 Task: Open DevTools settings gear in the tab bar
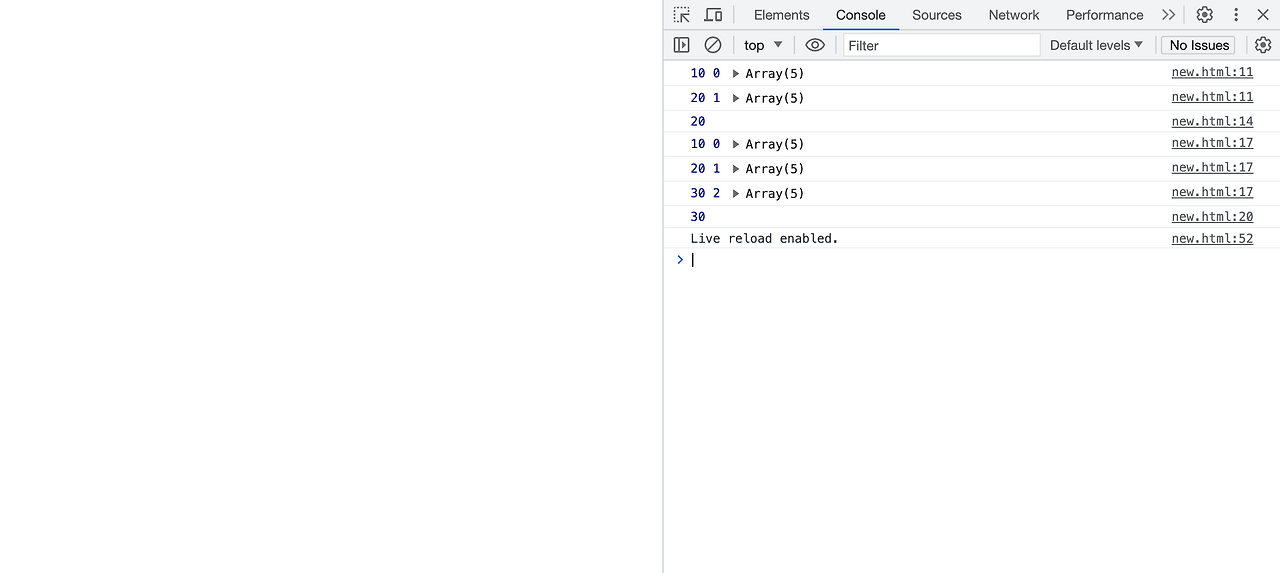tap(1205, 15)
